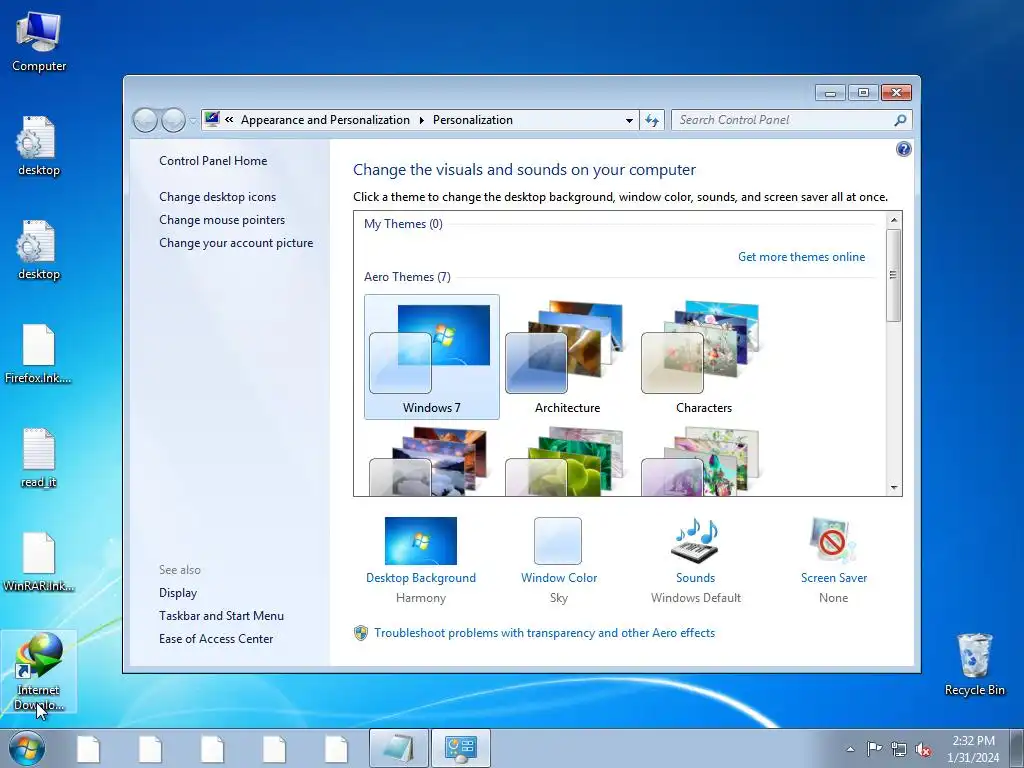Open the Computer desktop icon

[39, 41]
